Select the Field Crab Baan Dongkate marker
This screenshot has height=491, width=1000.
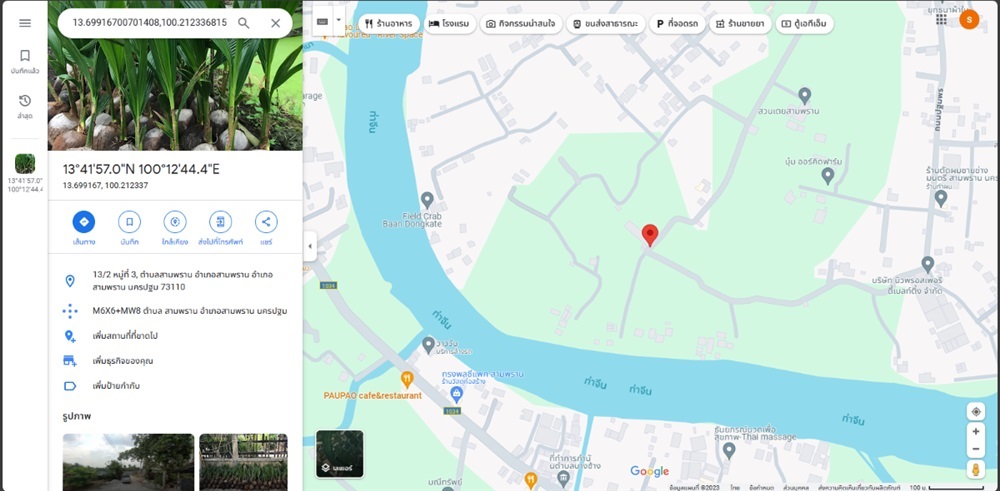[427, 200]
